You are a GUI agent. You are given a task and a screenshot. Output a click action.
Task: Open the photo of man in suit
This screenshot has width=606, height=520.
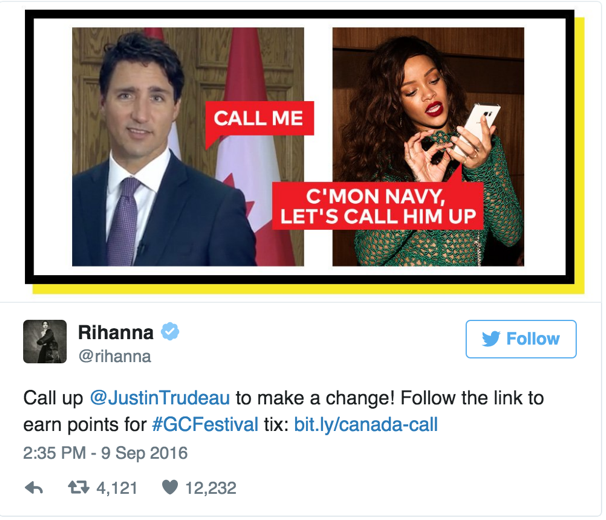pyautogui.click(x=188, y=147)
